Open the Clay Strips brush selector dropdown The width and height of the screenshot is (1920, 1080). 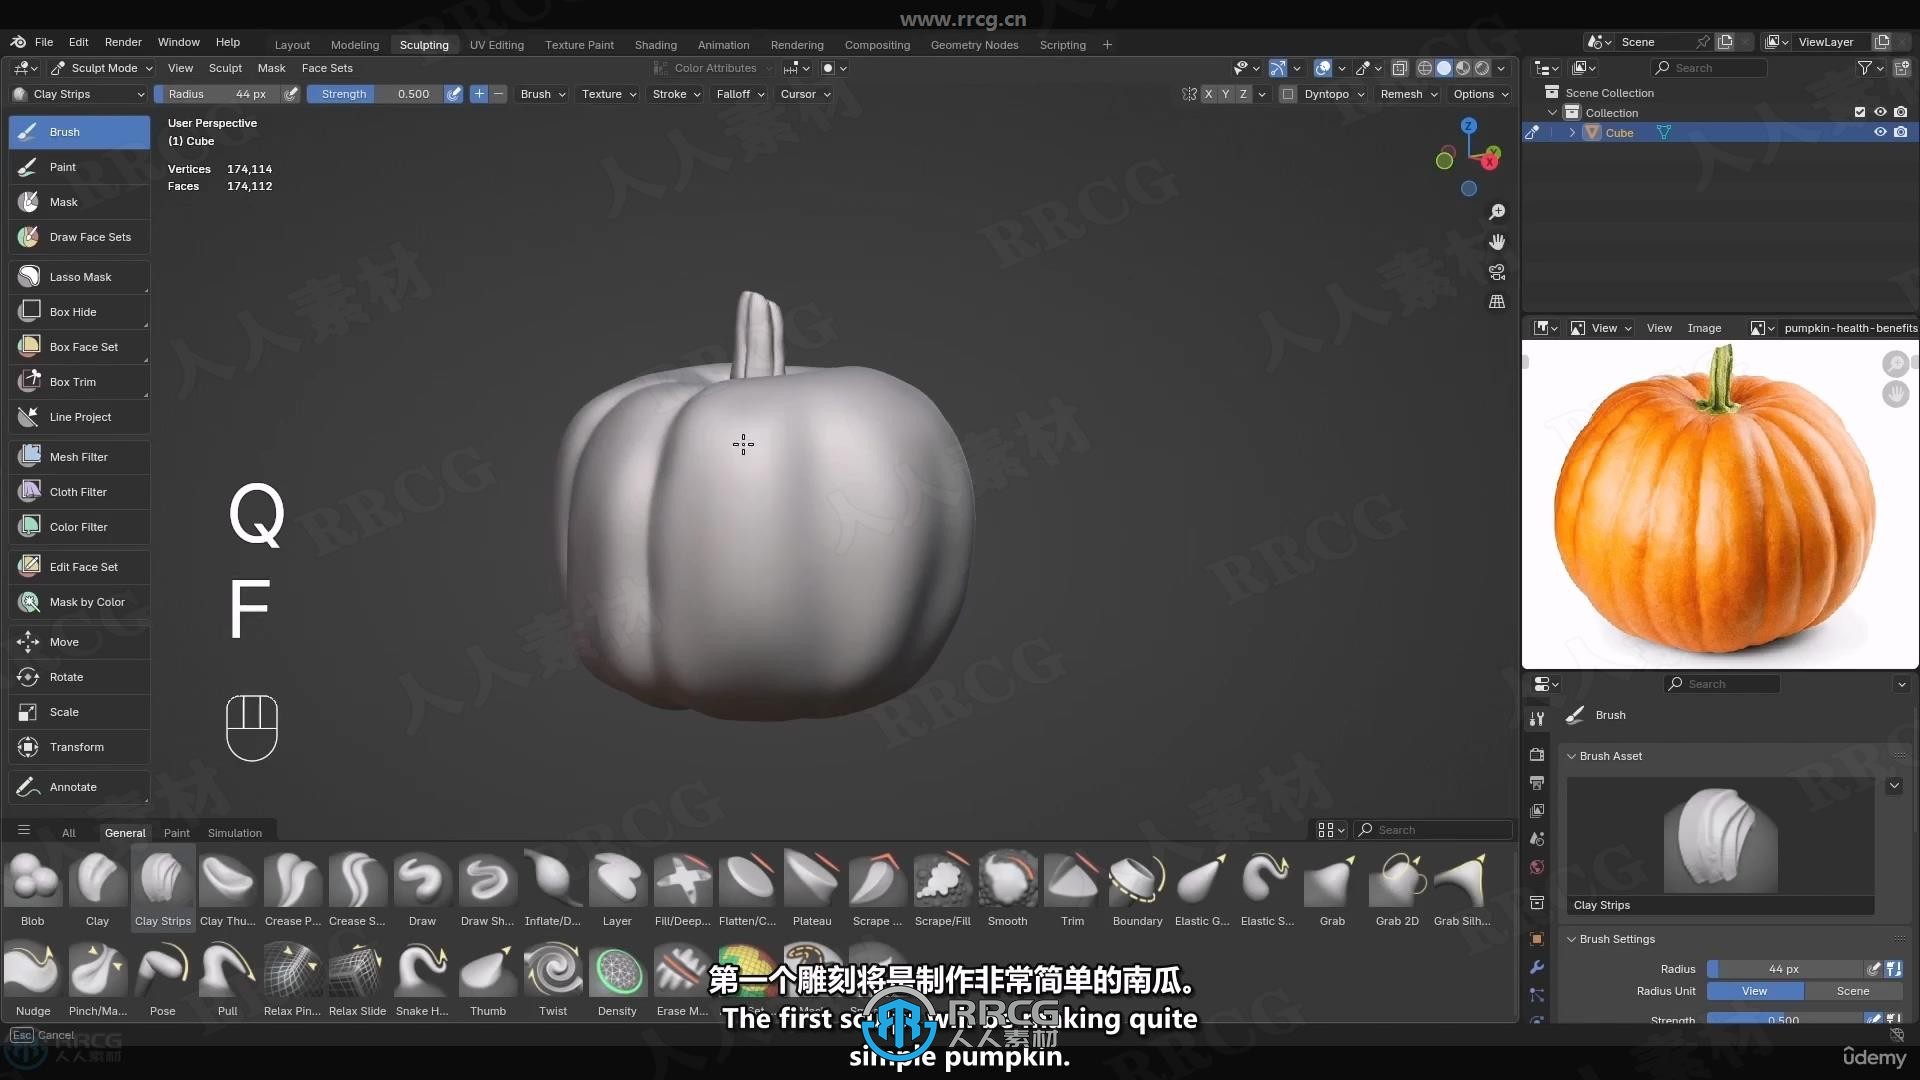tap(79, 94)
